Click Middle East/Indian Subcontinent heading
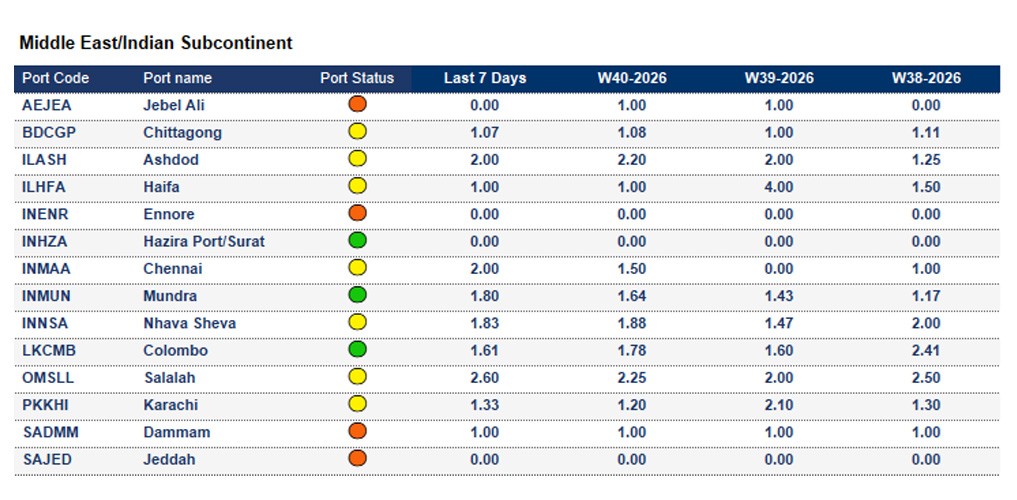This screenshot has width=1017, height=500. point(156,43)
